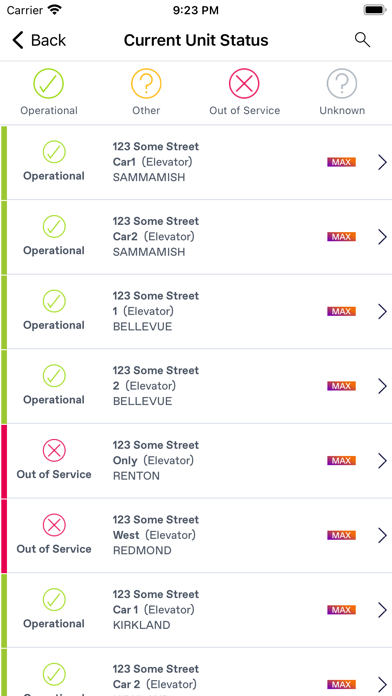Tap the Back arrow button
The width and height of the screenshot is (392, 696).
[x=39, y=40]
